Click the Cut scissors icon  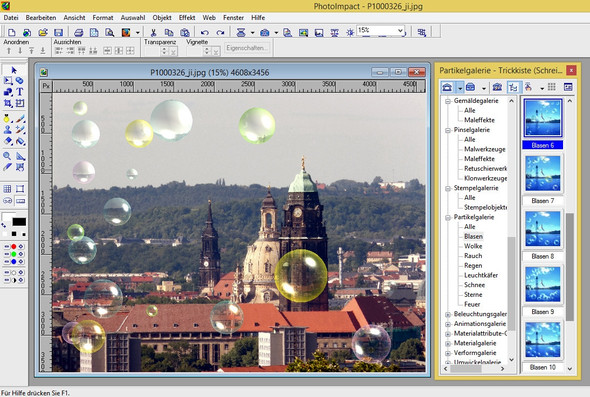click(x=153, y=33)
